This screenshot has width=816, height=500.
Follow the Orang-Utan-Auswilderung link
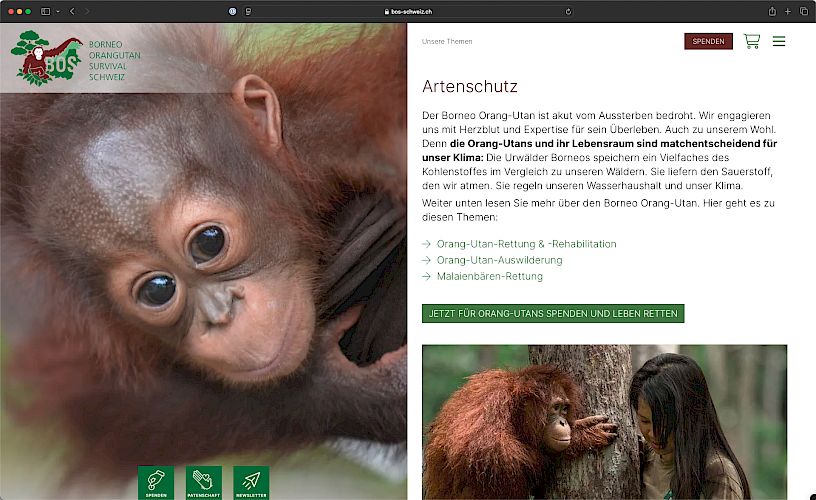[499, 260]
